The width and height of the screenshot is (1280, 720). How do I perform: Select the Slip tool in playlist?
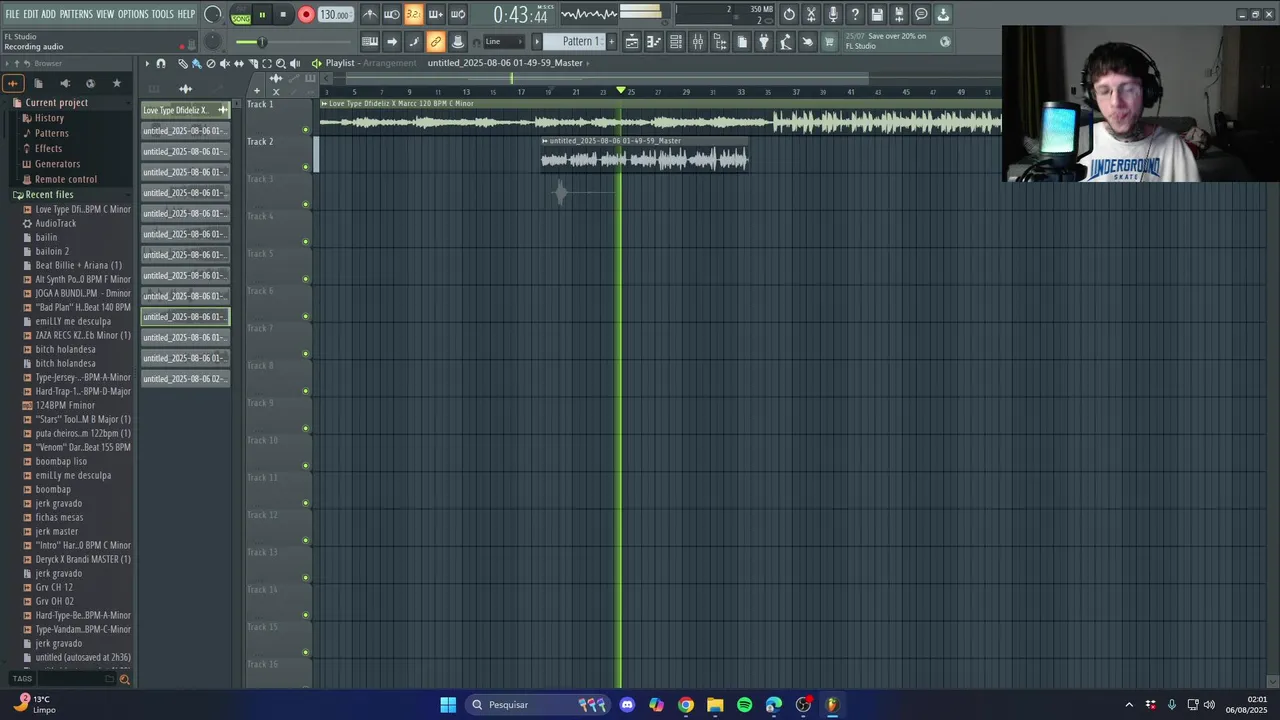(238, 63)
